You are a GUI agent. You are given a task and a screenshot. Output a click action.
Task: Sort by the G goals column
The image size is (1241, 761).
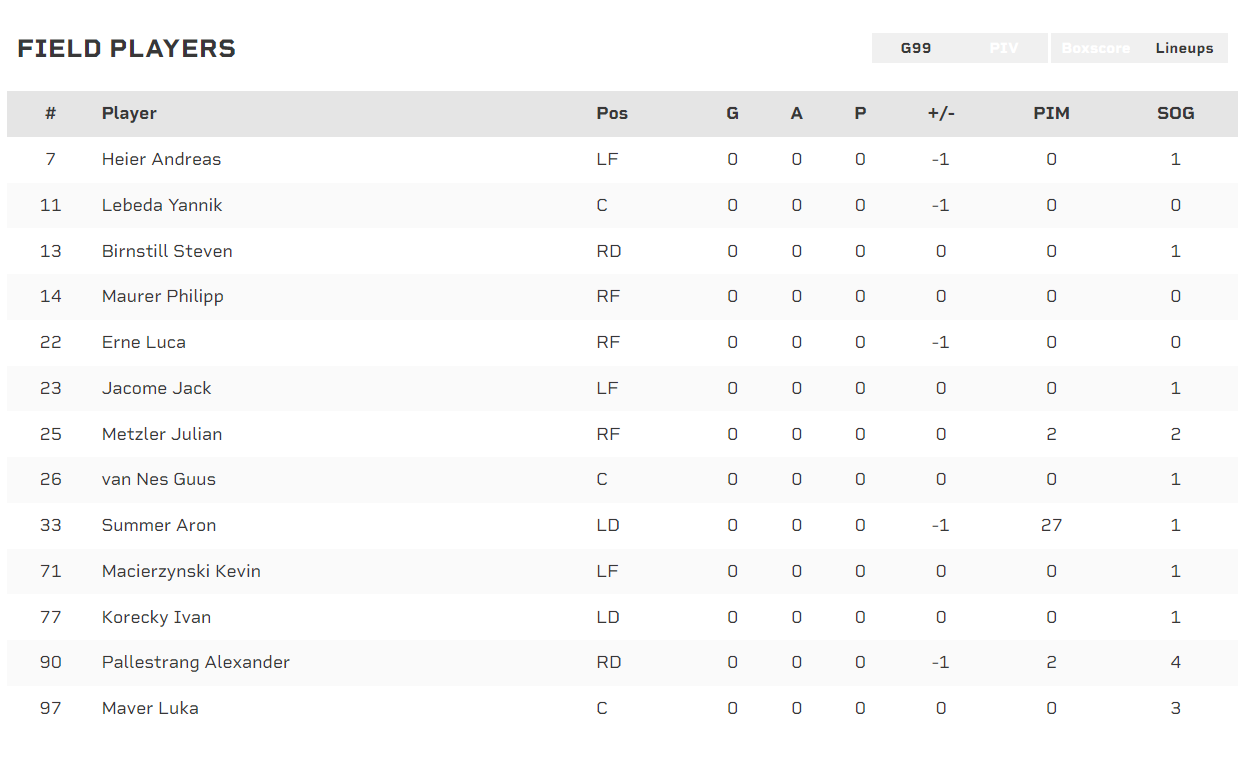coord(732,113)
